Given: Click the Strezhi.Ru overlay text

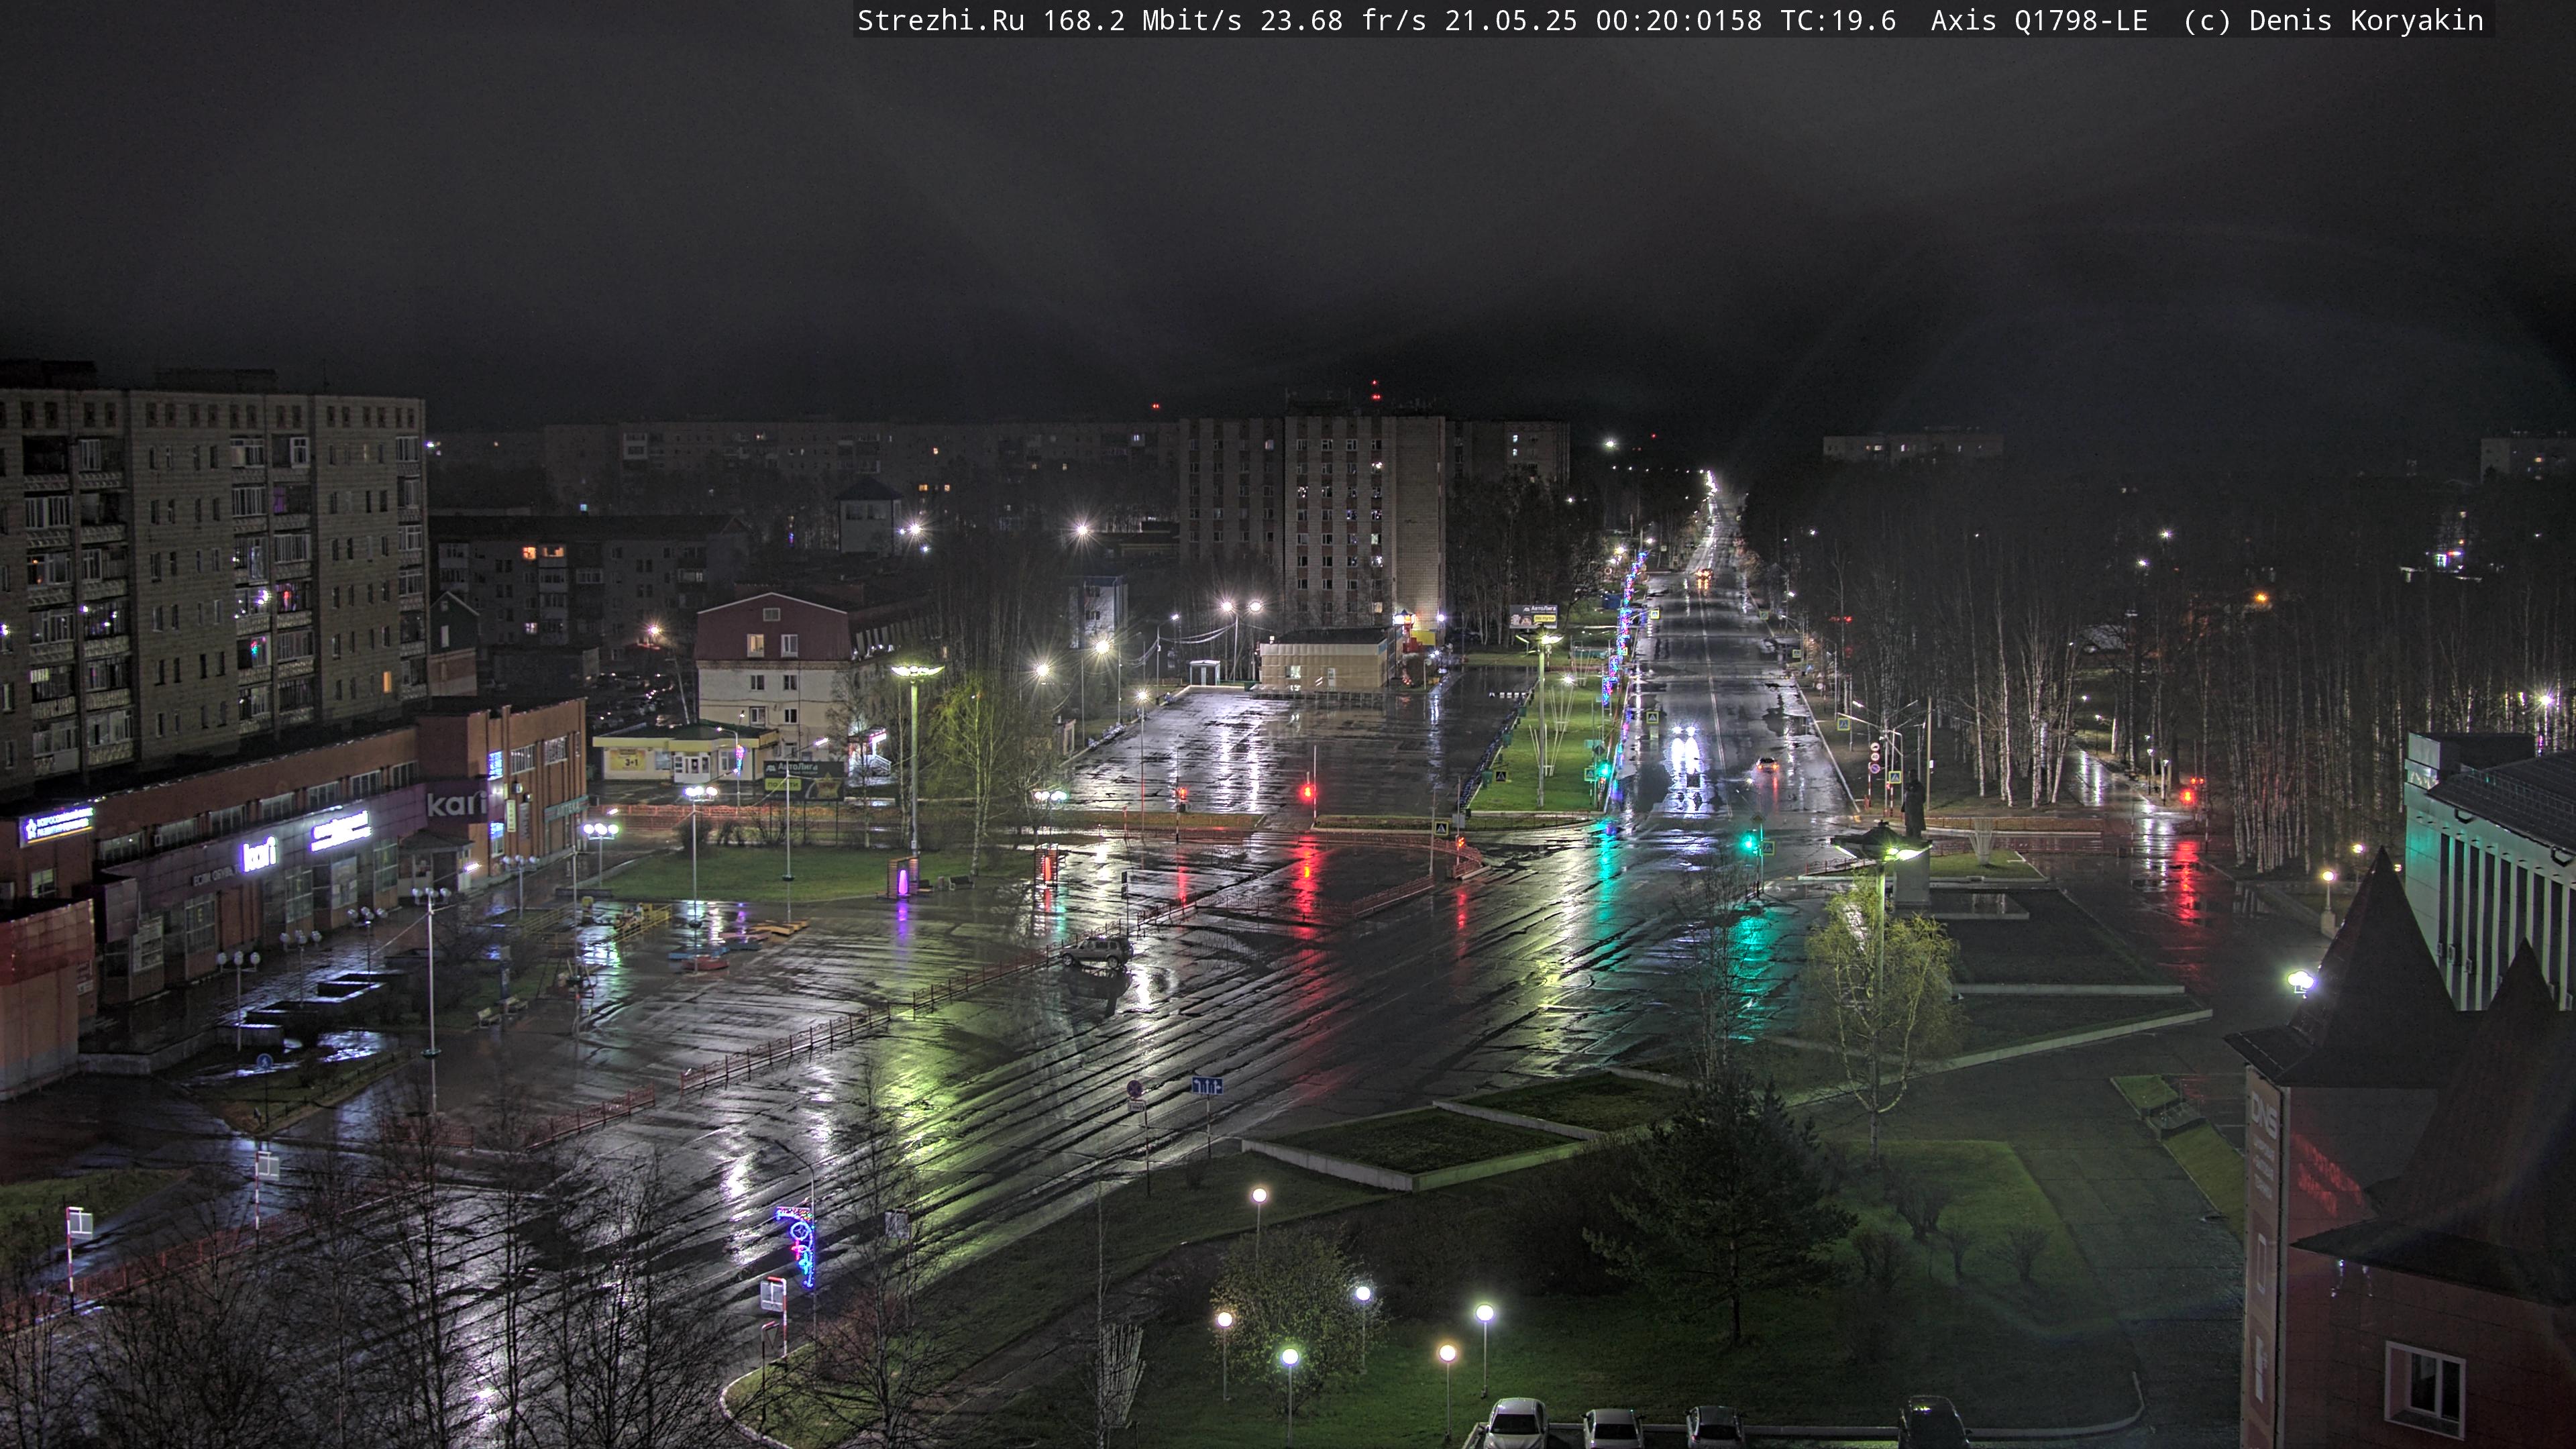Looking at the screenshot, I should coord(941,21).
